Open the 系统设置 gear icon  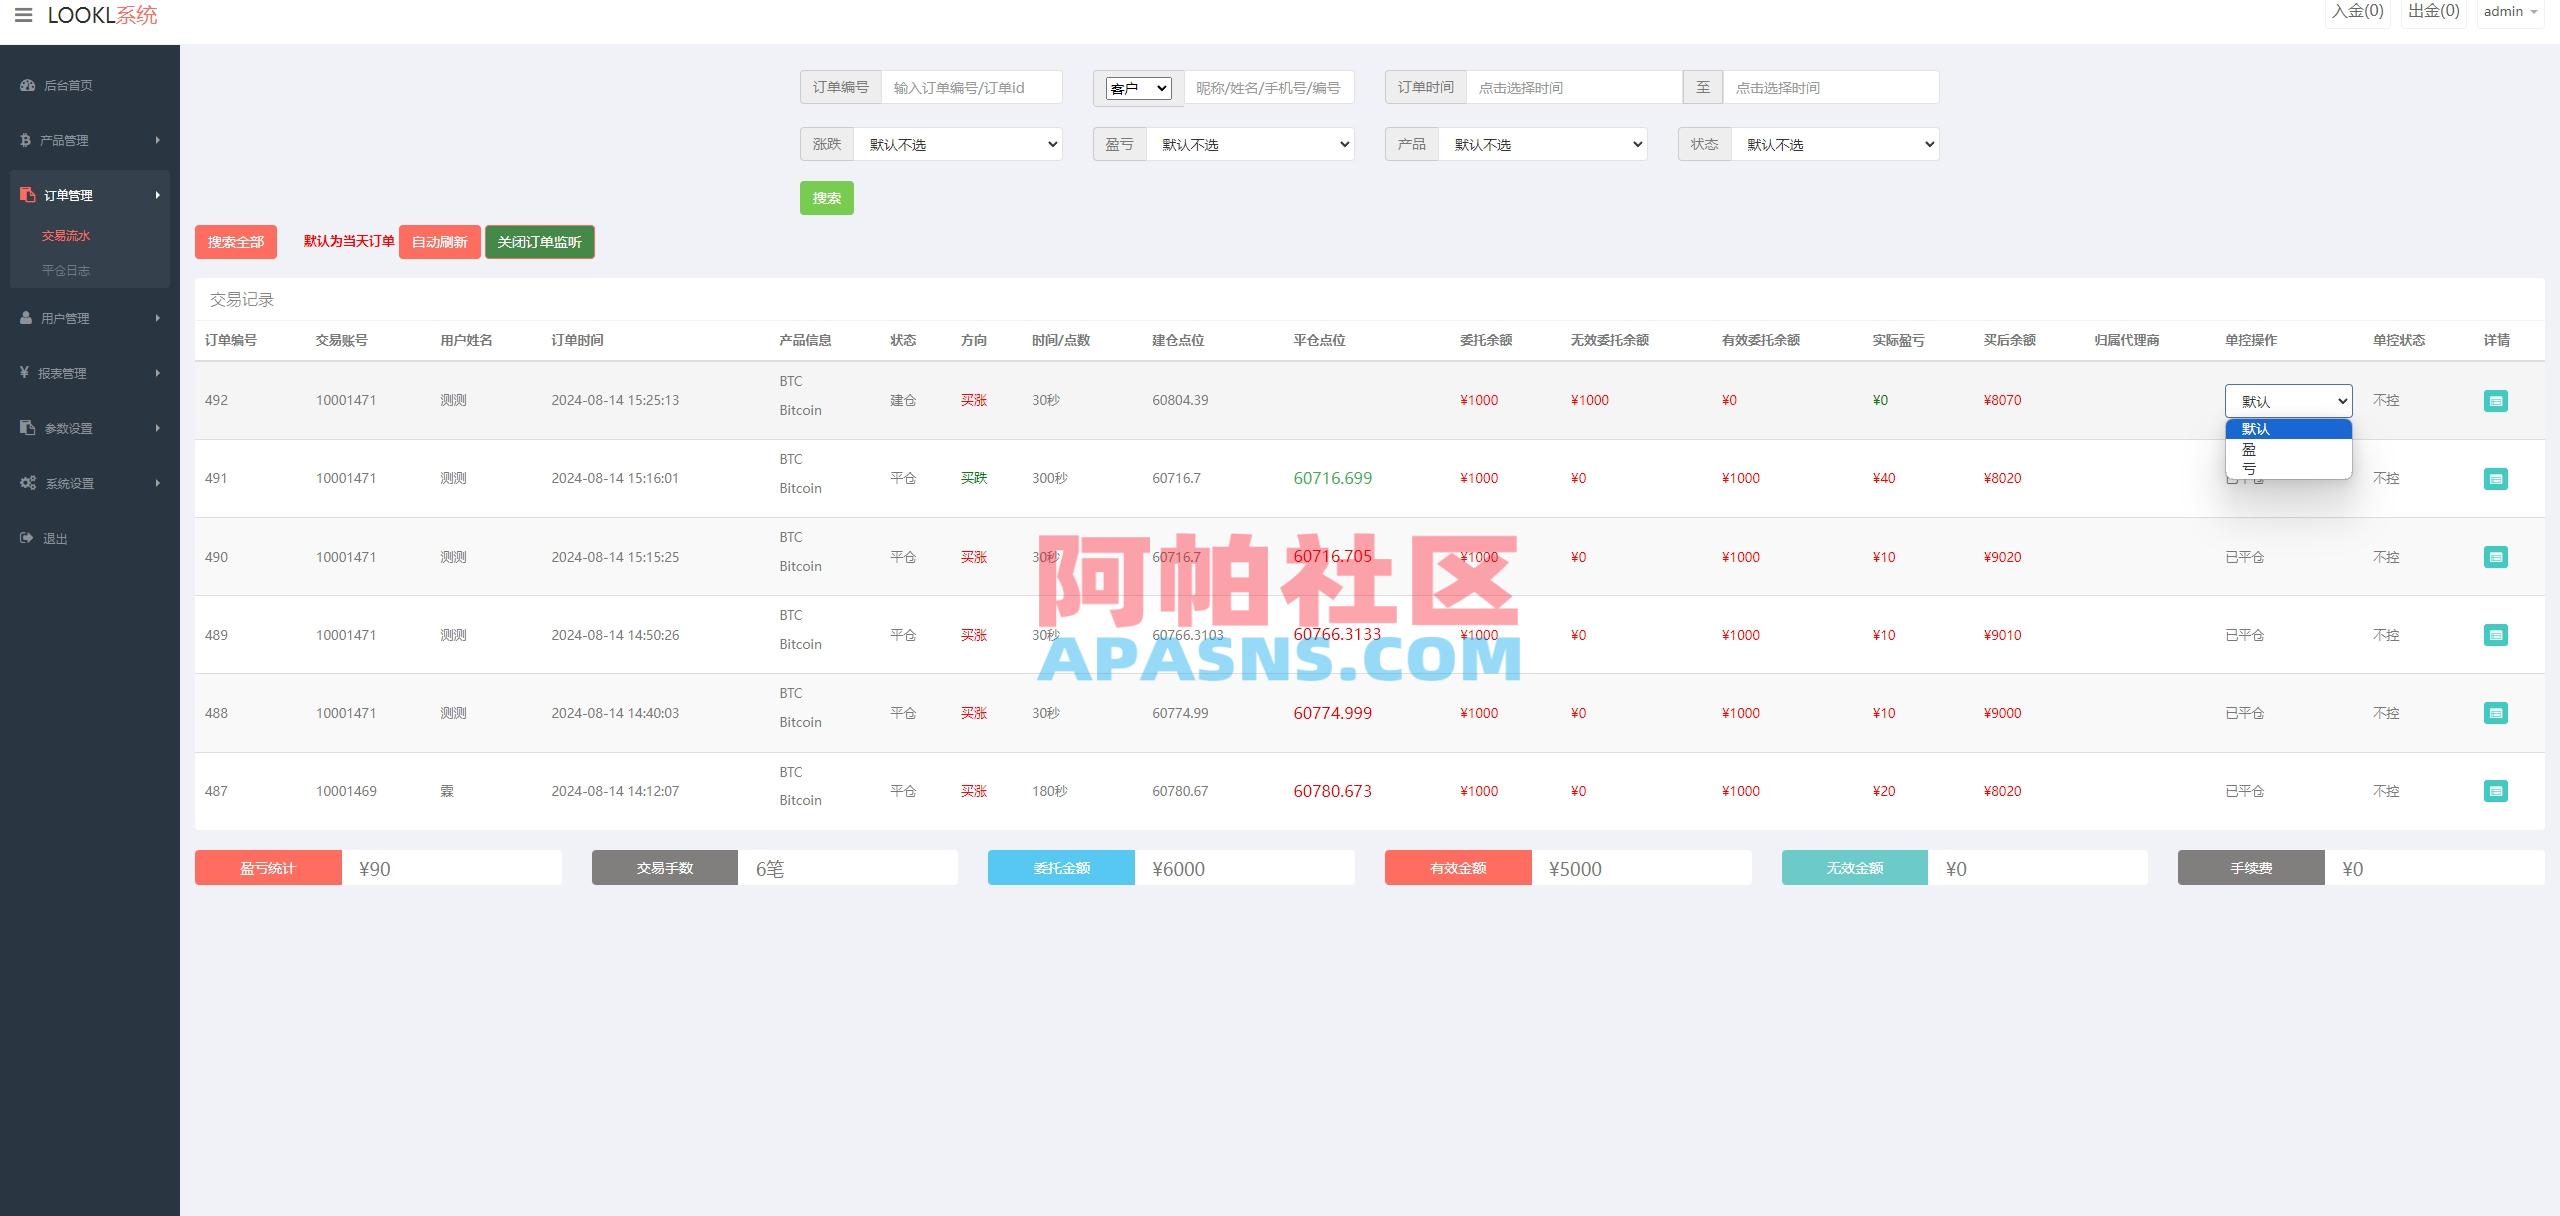coord(27,483)
